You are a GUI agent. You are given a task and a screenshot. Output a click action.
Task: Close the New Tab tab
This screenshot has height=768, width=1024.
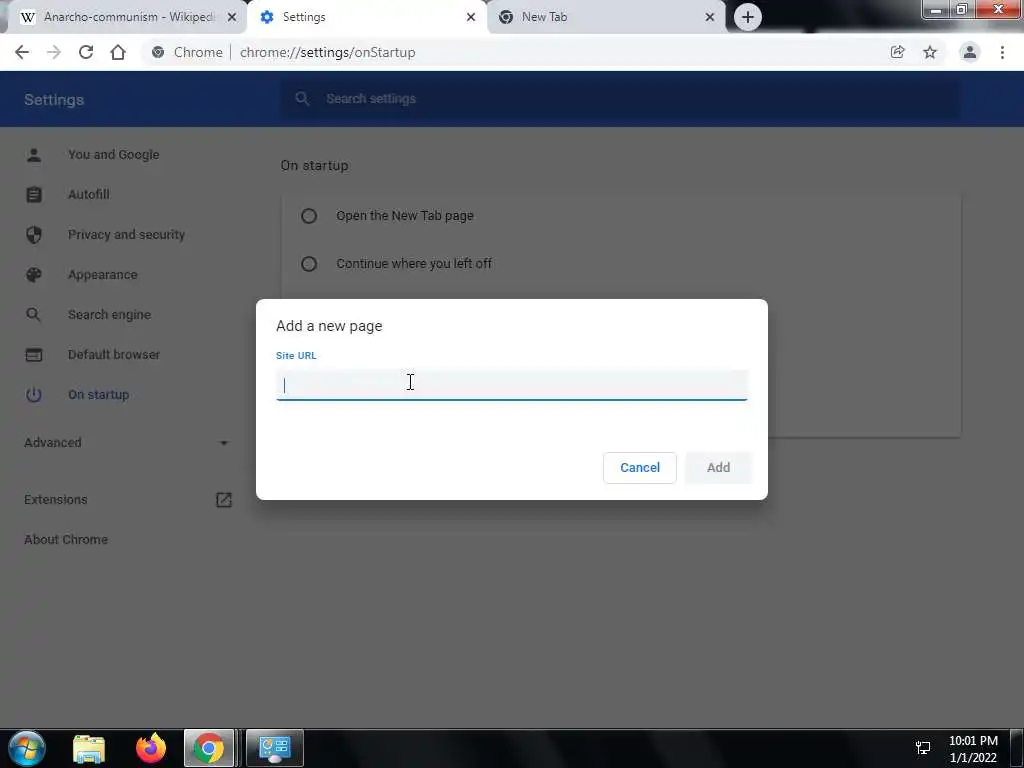pyautogui.click(x=710, y=17)
